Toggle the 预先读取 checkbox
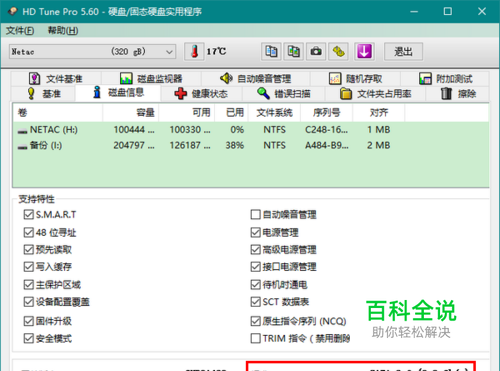The height and width of the screenshot is (371, 500). pos(29,249)
